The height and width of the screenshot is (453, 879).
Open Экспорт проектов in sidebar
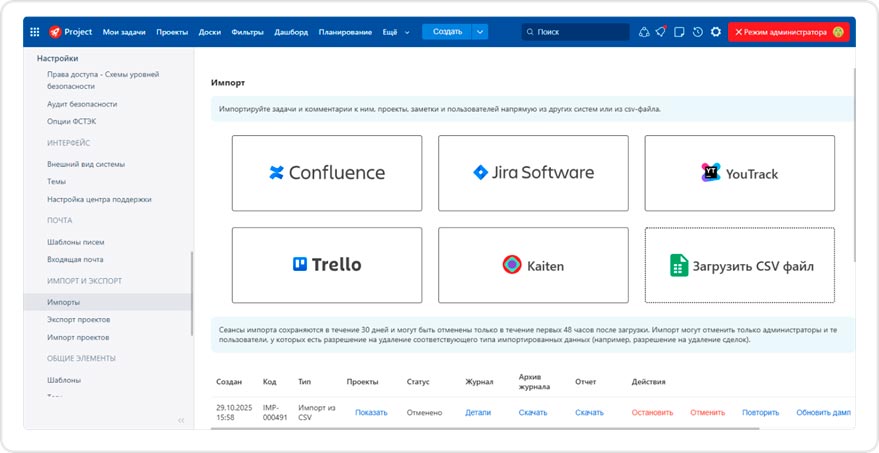pyautogui.click(x=78, y=320)
